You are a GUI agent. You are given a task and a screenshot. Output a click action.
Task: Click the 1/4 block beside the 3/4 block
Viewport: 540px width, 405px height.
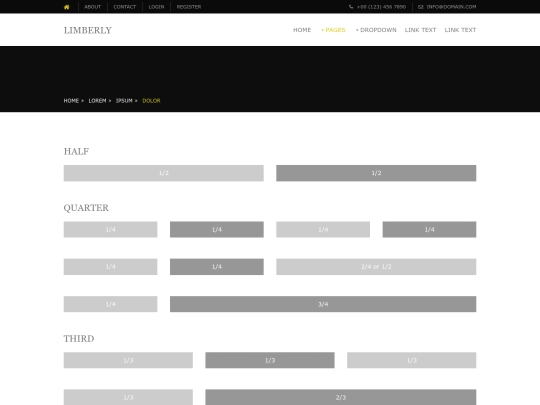tap(111, 304)
